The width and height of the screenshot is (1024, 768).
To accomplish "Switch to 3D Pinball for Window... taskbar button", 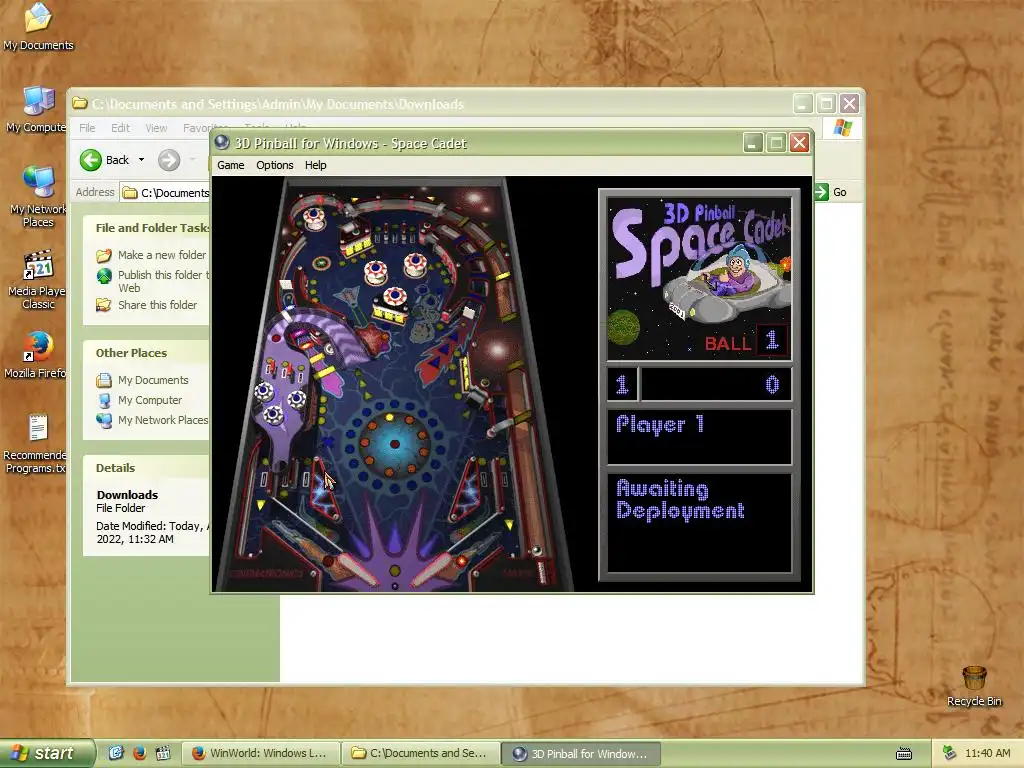I will (x=581, y=753).
